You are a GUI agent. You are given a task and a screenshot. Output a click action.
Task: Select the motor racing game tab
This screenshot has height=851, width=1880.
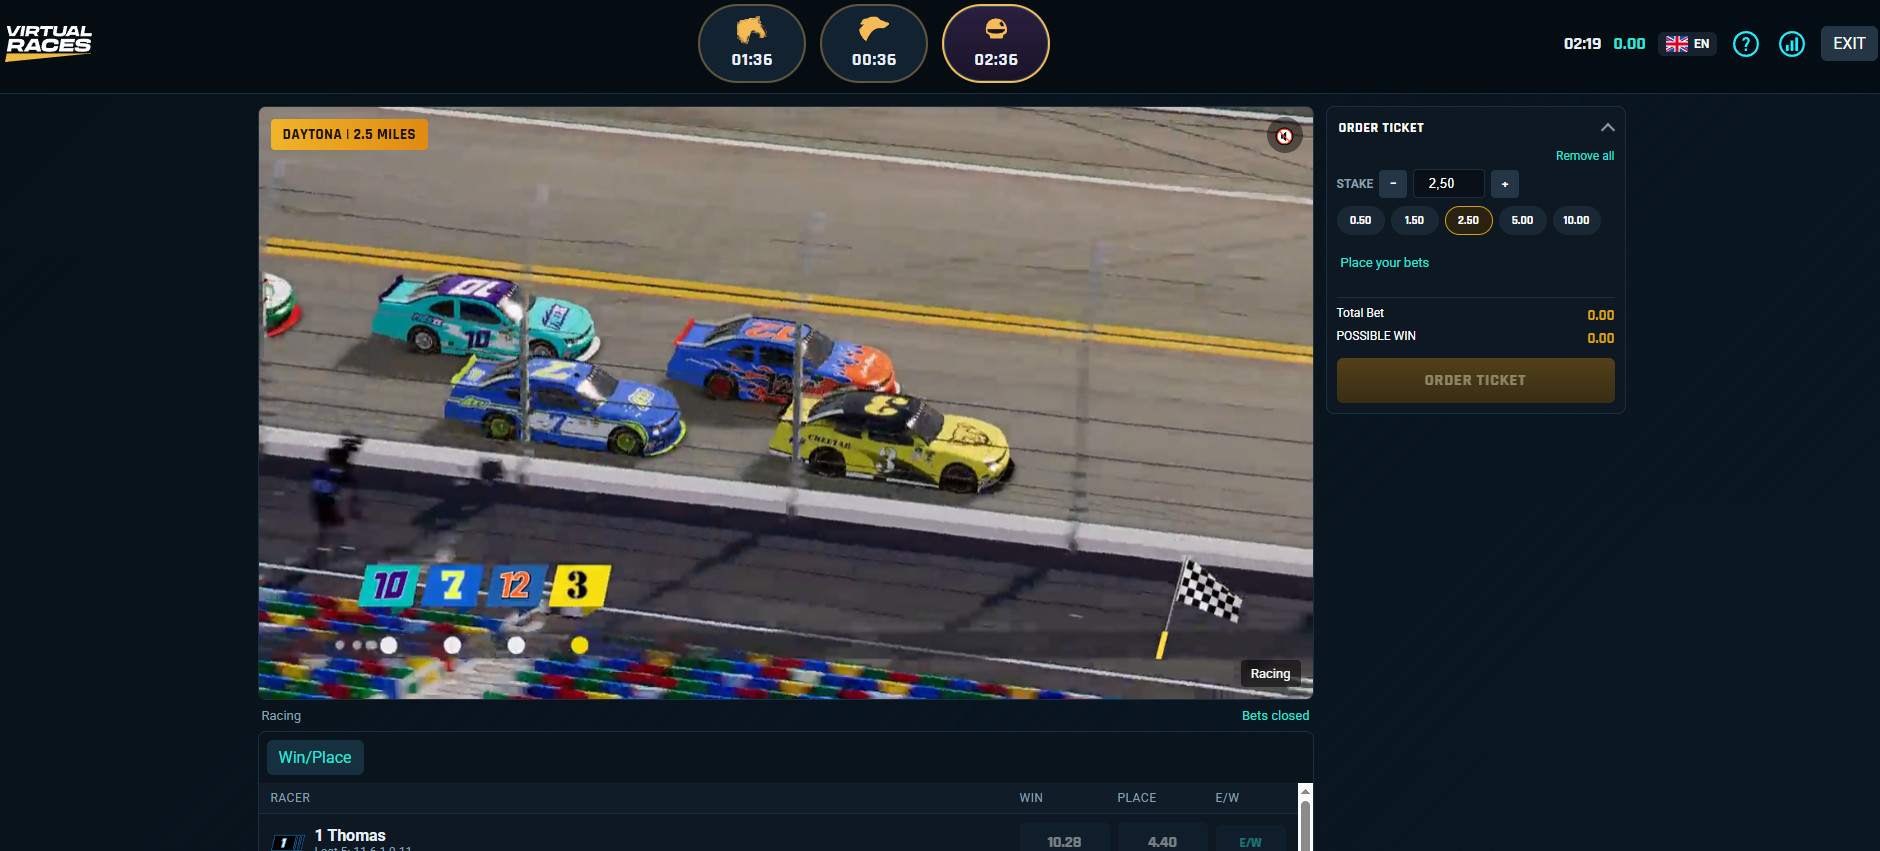click(996, 43)
